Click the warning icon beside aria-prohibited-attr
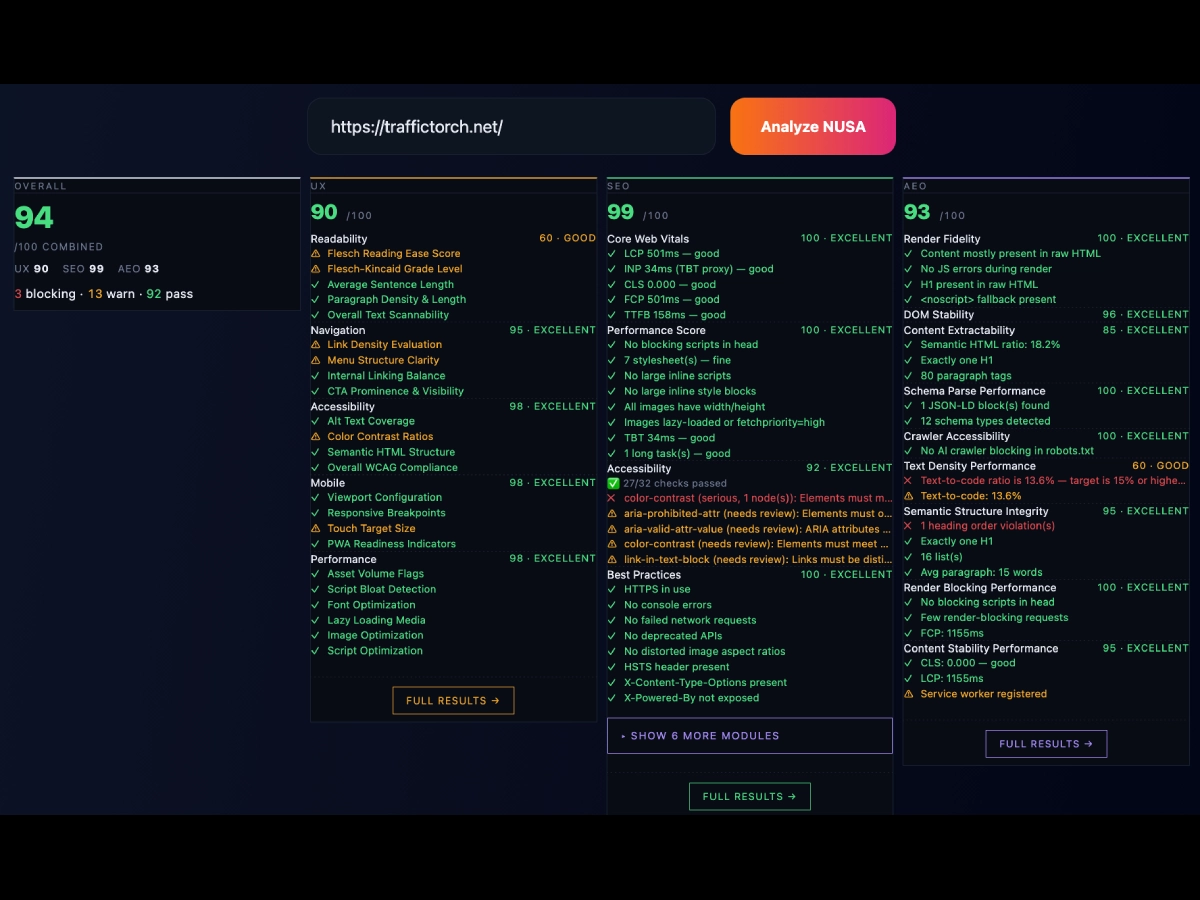 click(x=612, y=514)
